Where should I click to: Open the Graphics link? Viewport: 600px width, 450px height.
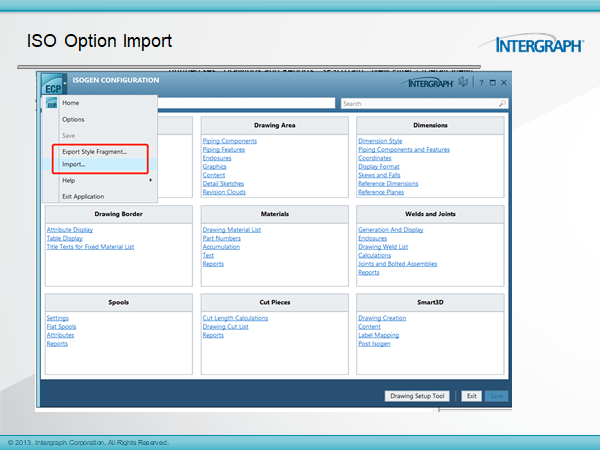(x=214, y=166)
